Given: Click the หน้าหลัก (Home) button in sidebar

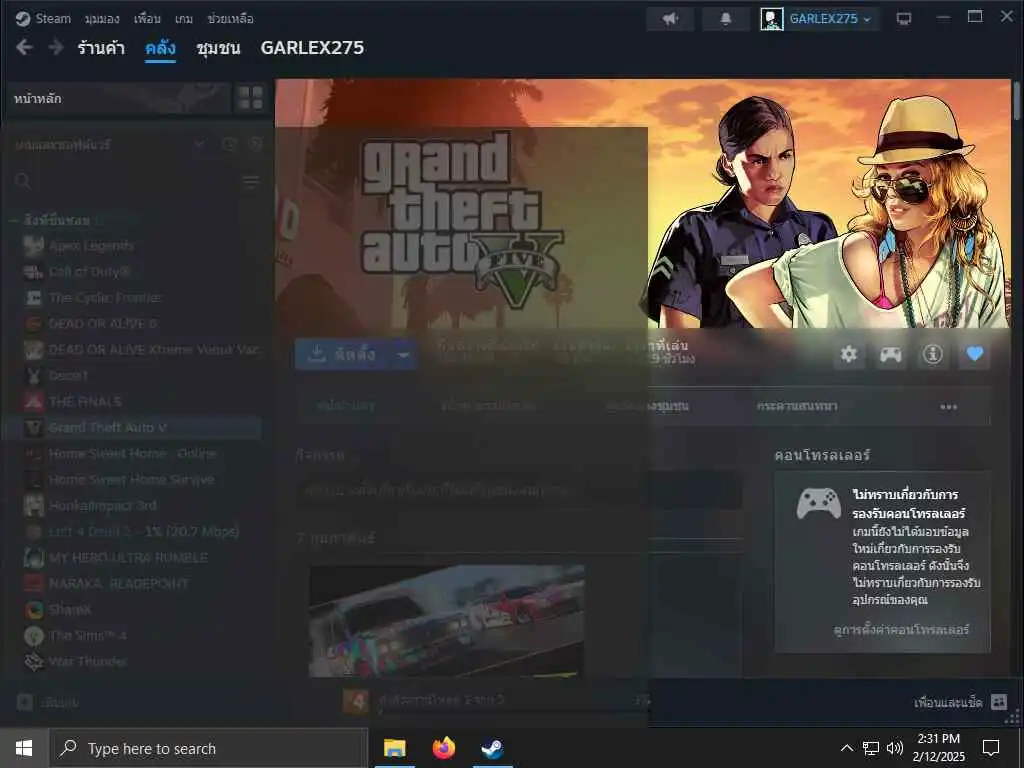Looking at the screenshot, I should [x=118, y=99].
